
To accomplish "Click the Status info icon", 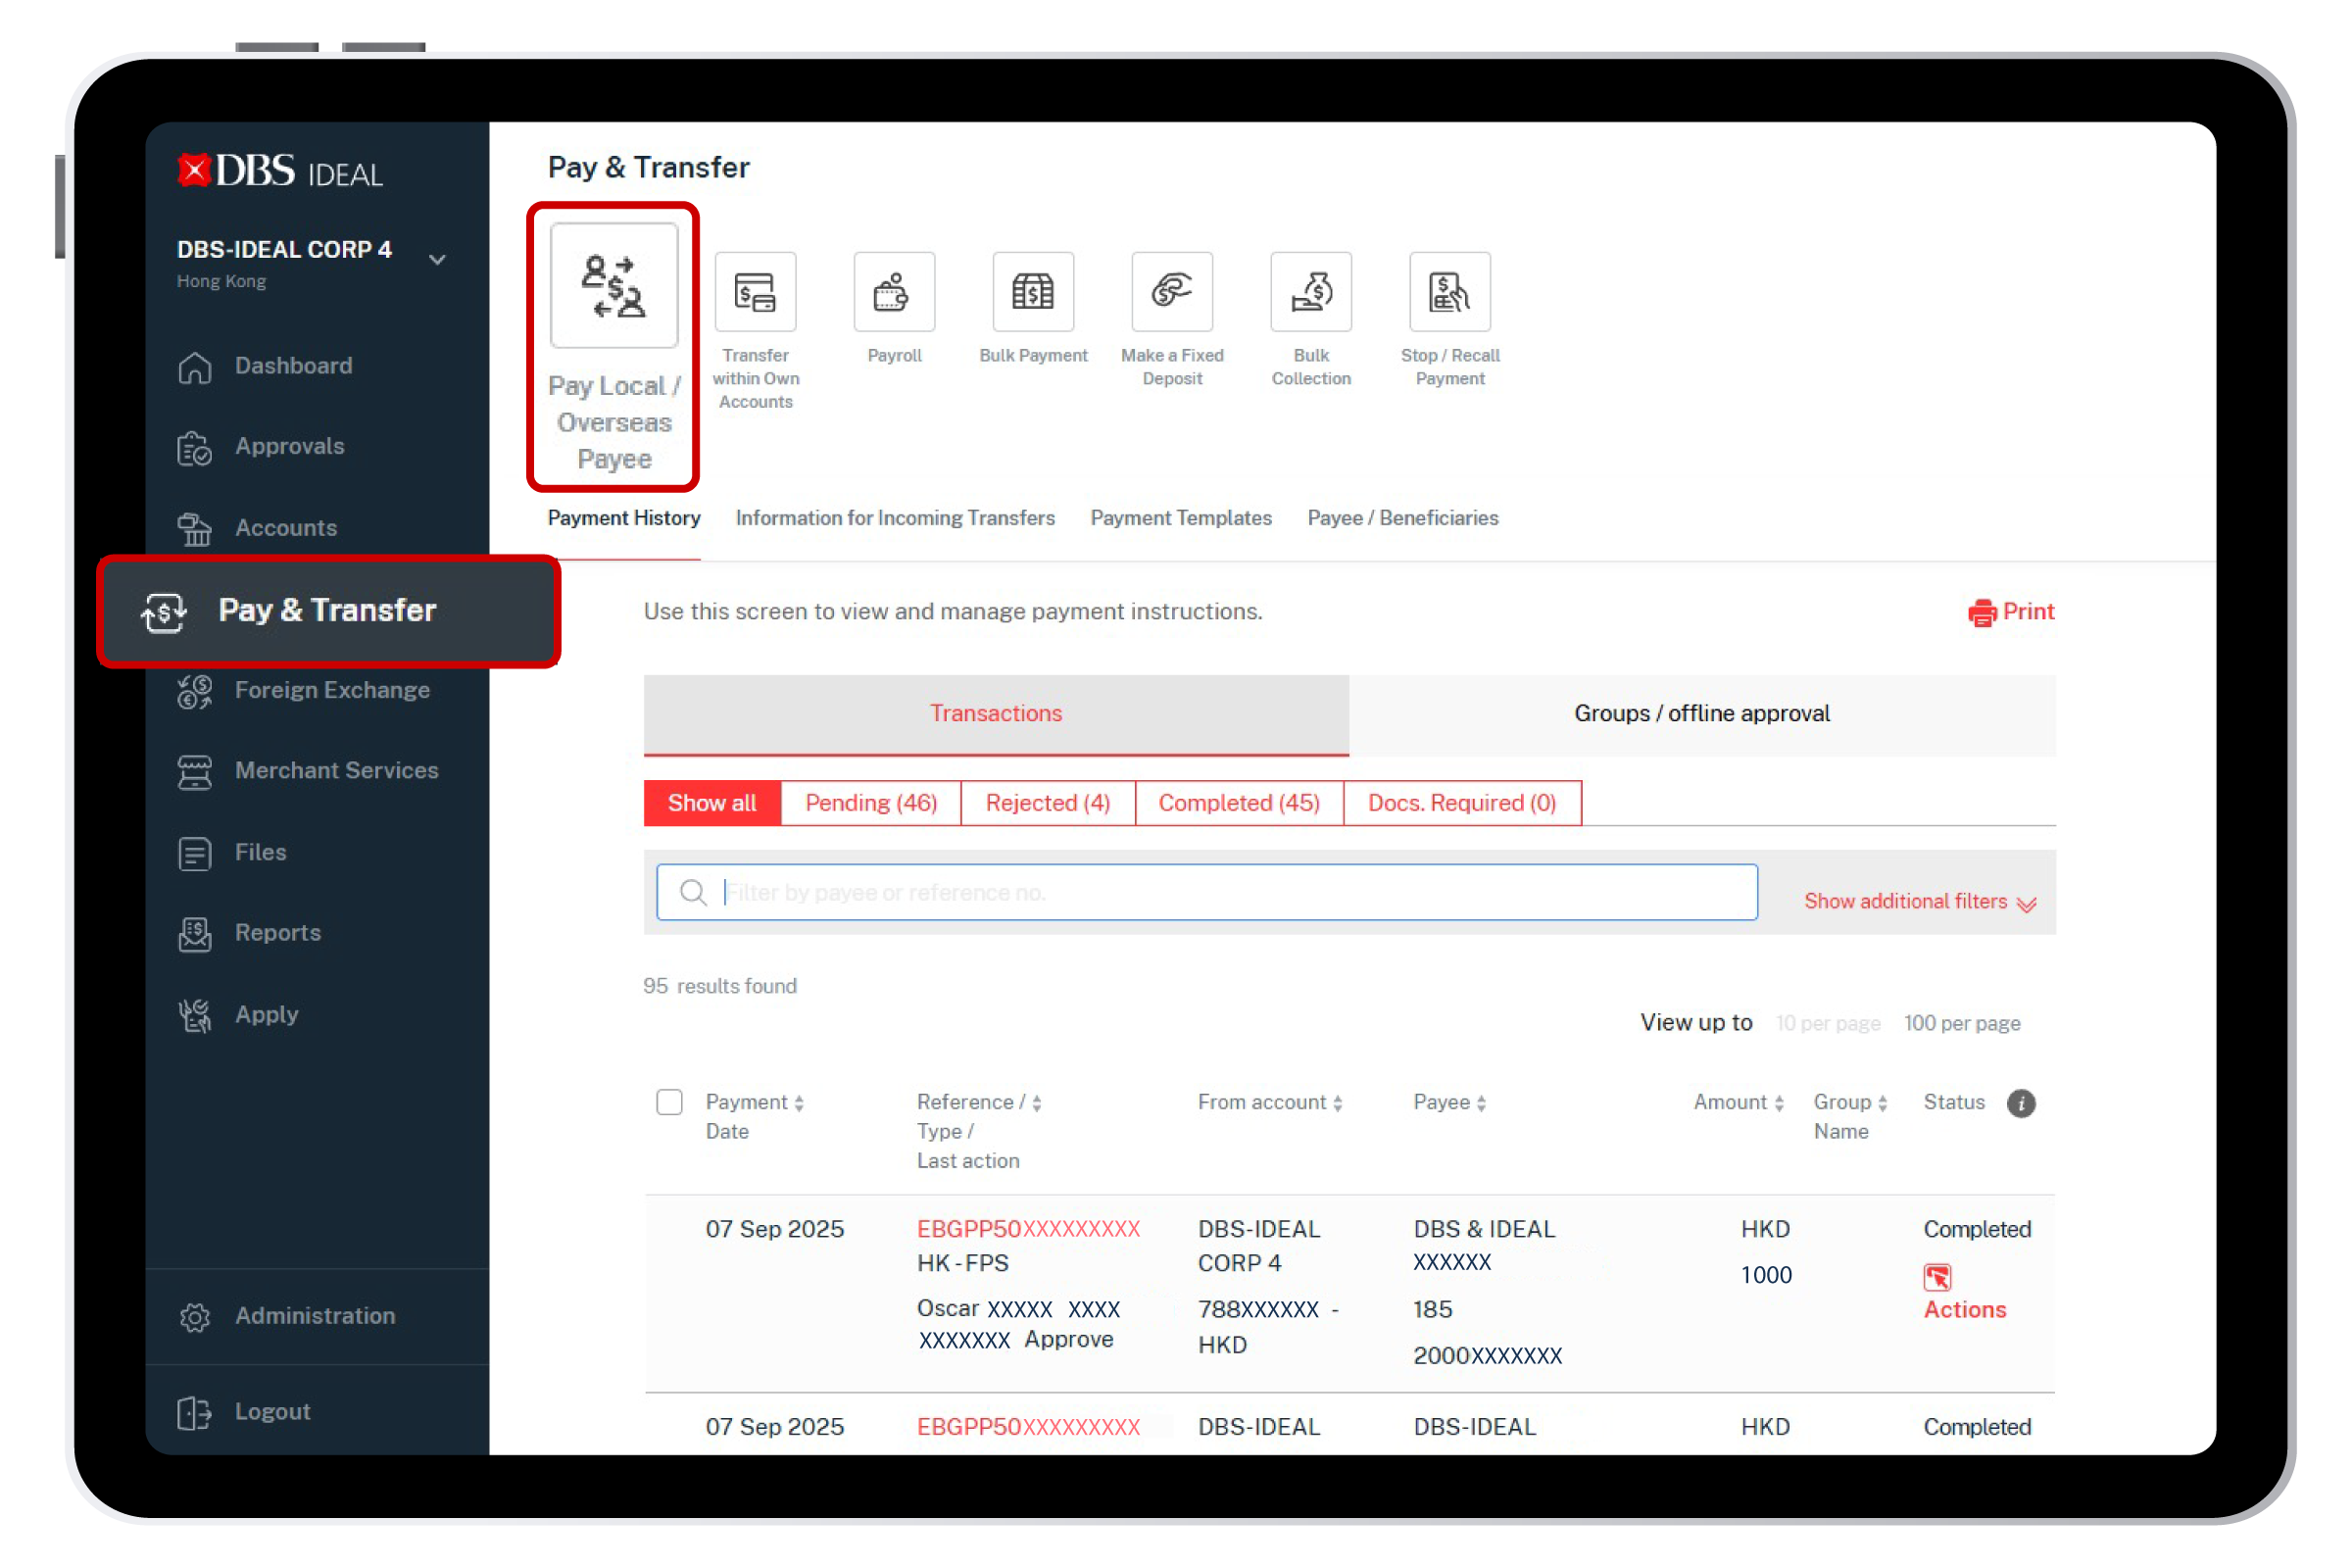I will 2020,1103.
